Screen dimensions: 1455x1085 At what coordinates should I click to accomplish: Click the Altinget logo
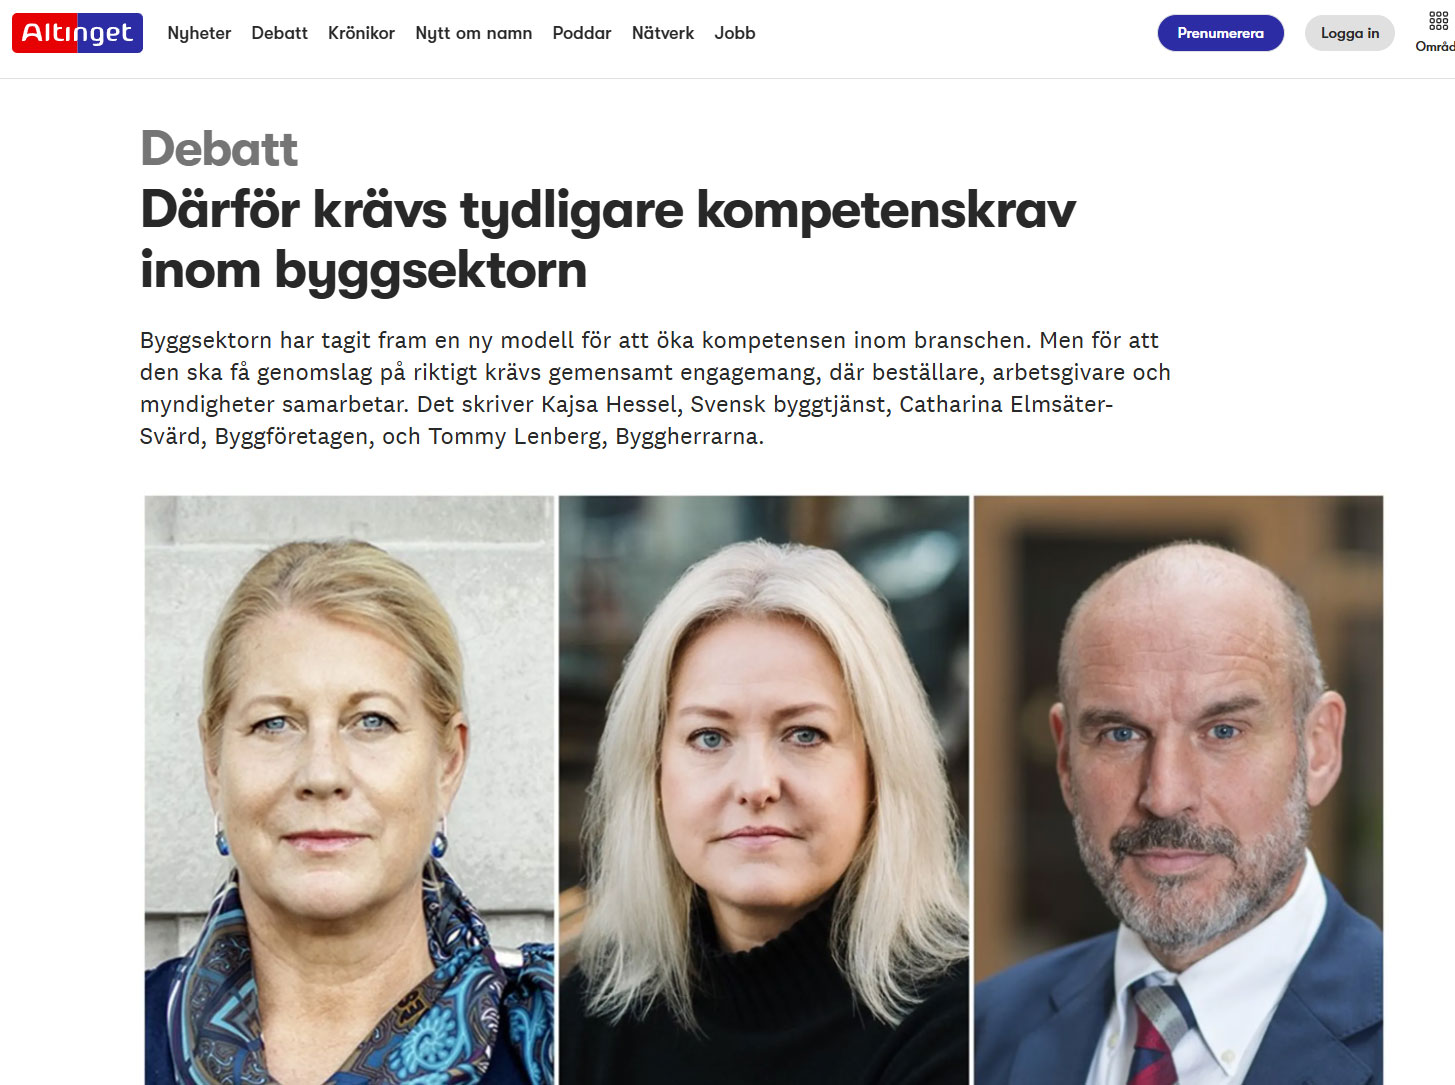coord(77,33)
